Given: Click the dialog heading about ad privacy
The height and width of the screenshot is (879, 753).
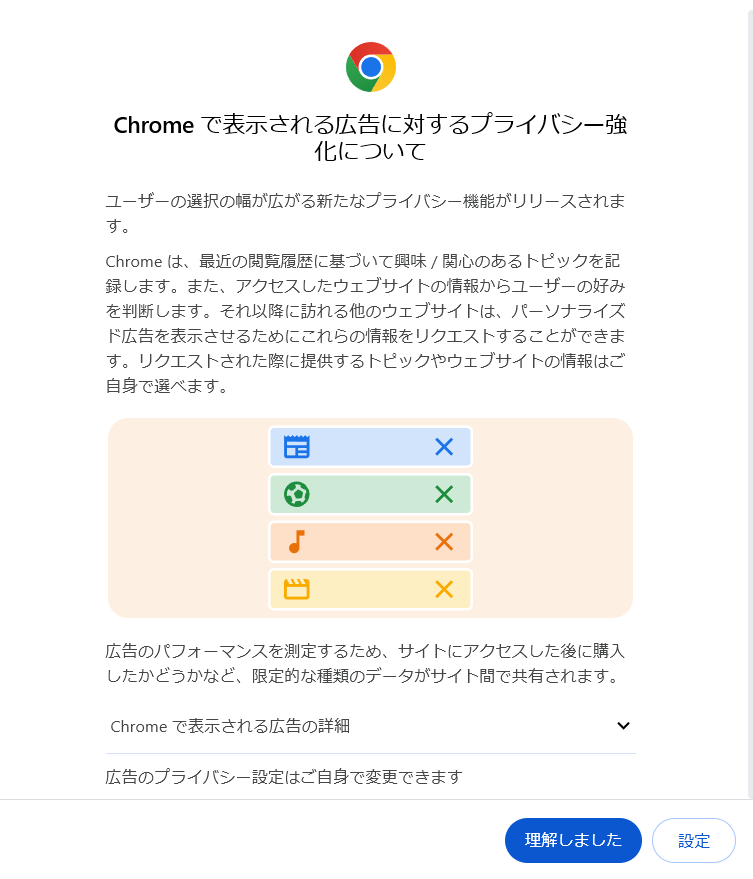Looking at the screenshot, I should [371, 138].
